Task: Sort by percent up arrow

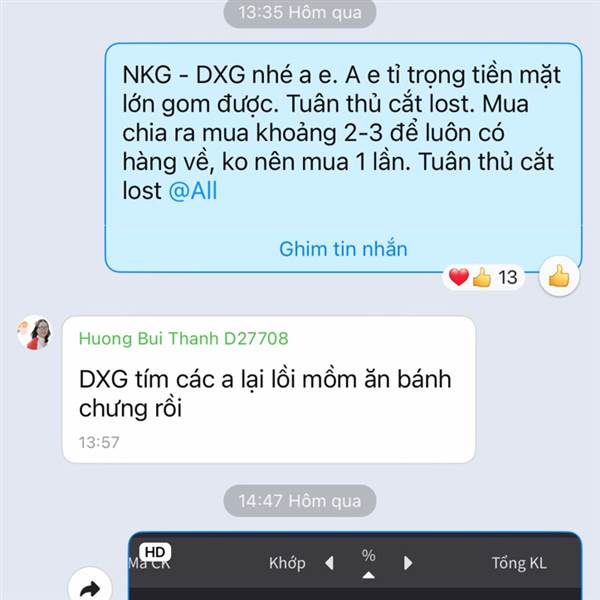Action: click(368, 575)
